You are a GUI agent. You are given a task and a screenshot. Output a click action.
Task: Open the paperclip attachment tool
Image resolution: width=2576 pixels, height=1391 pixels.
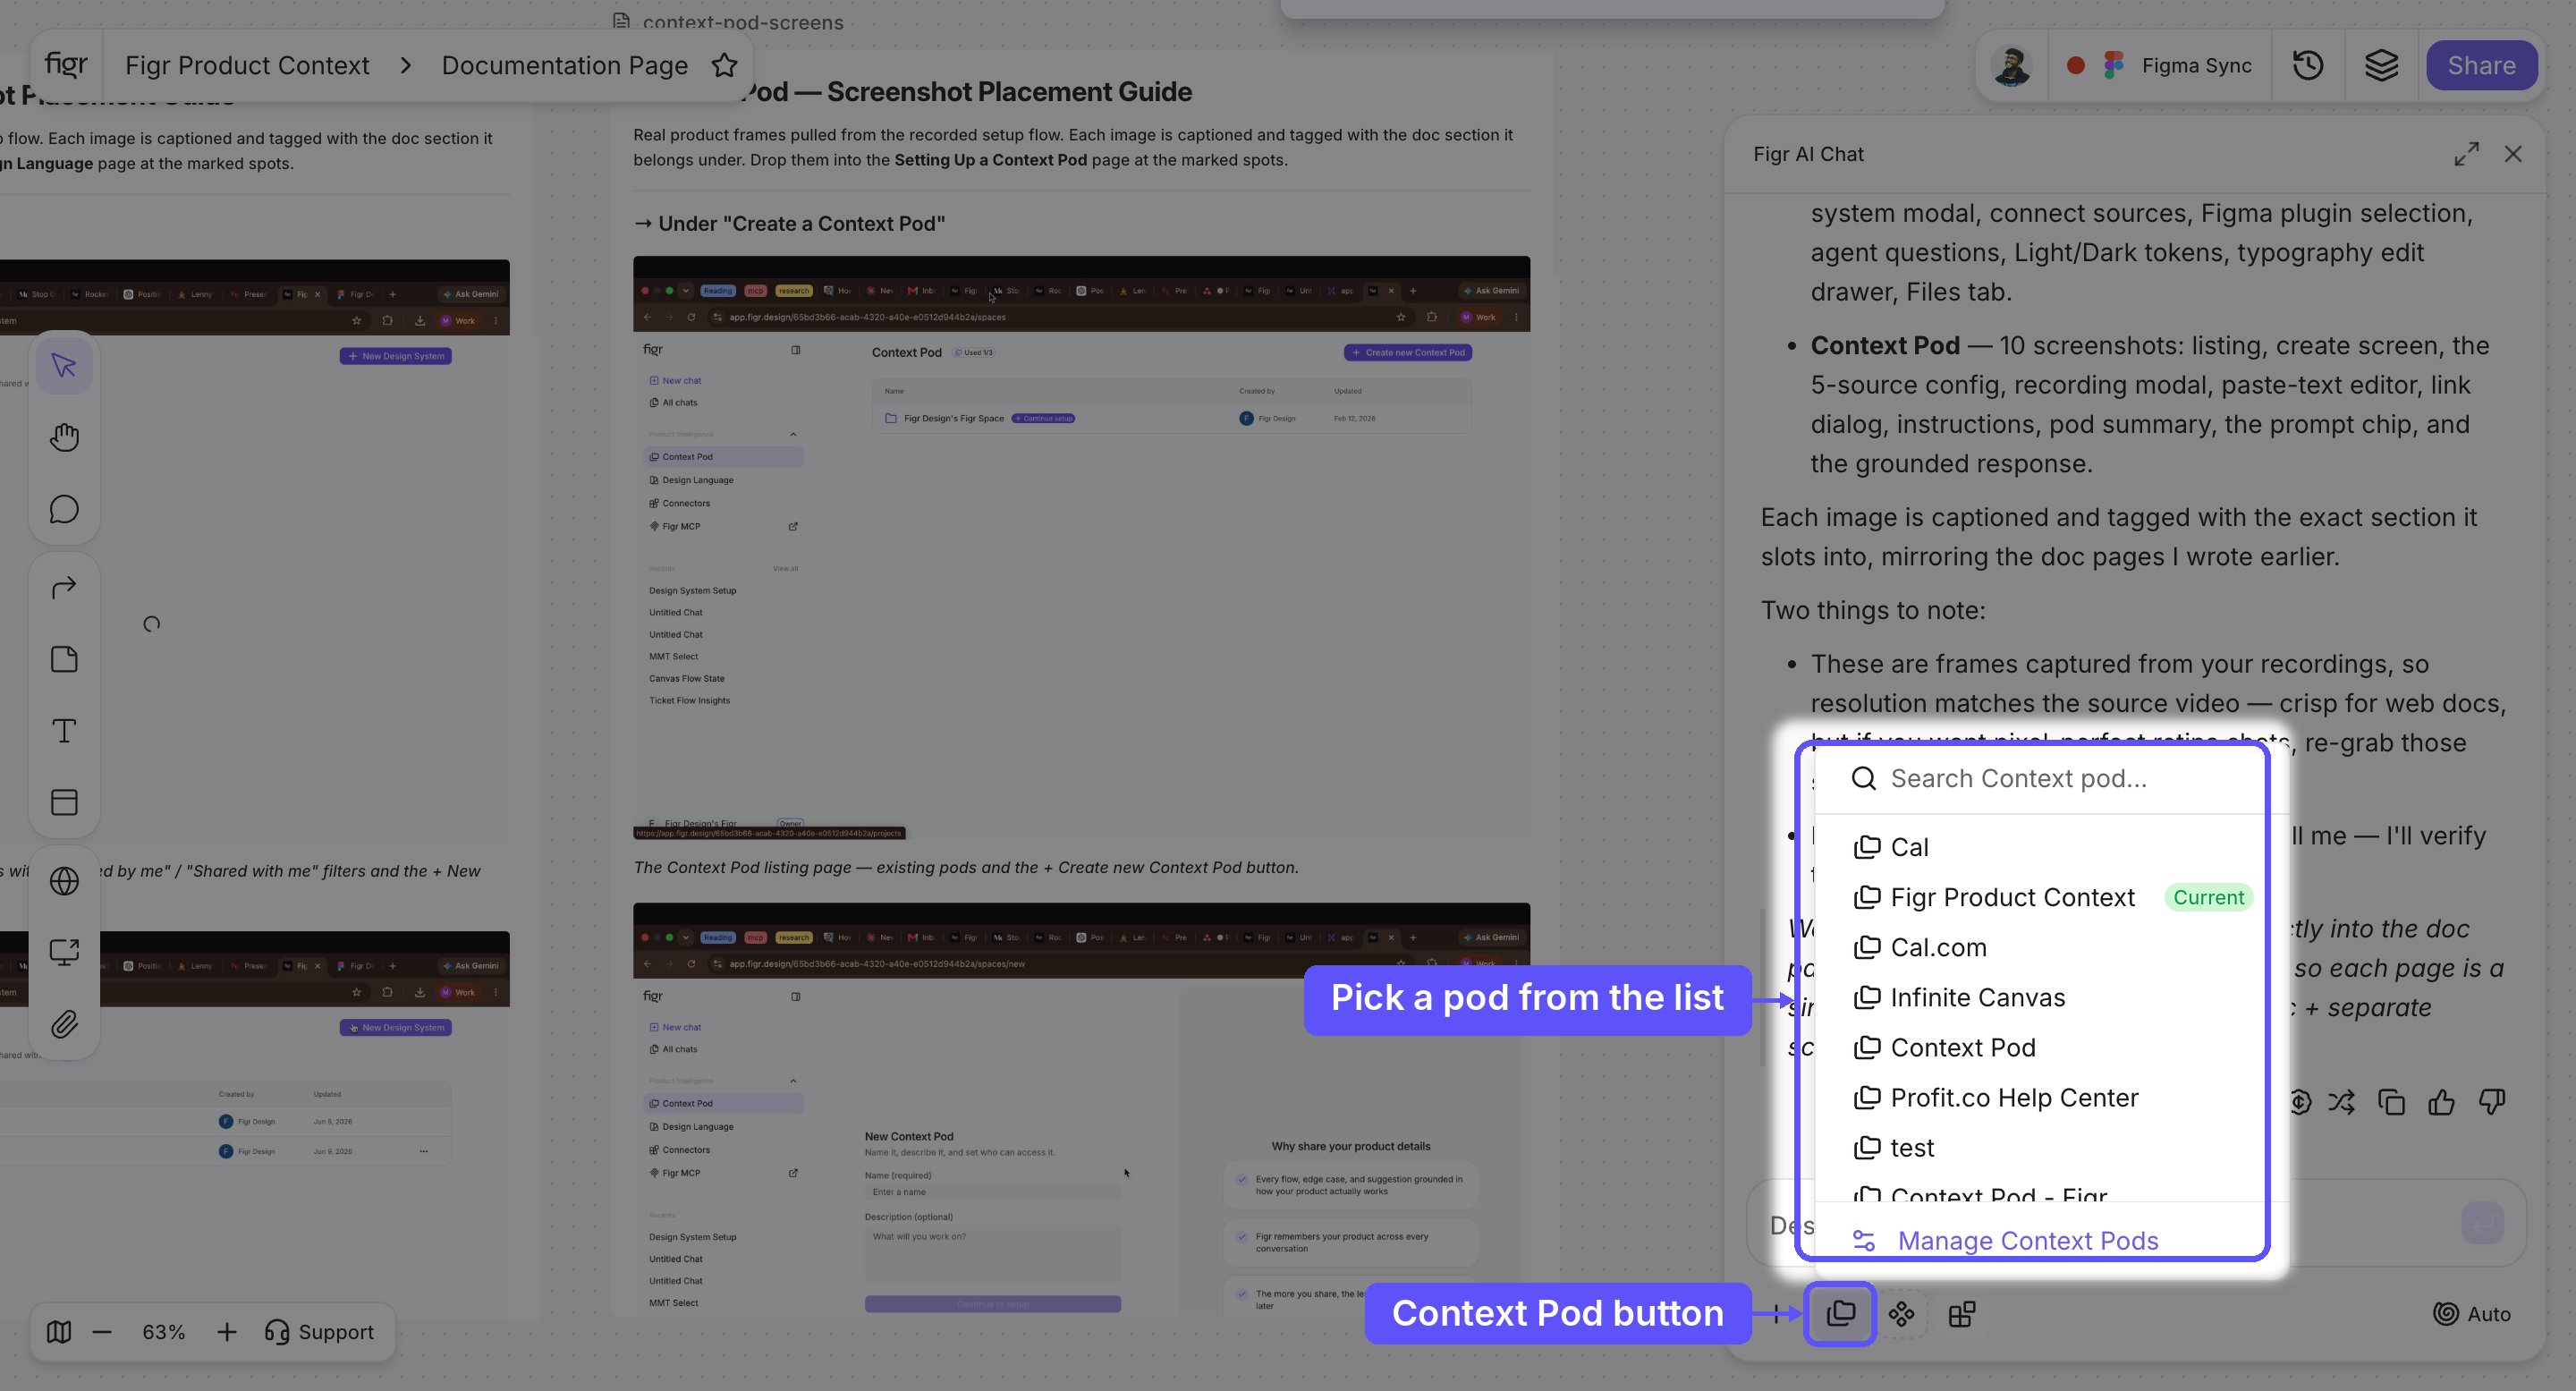[64, 1024]
